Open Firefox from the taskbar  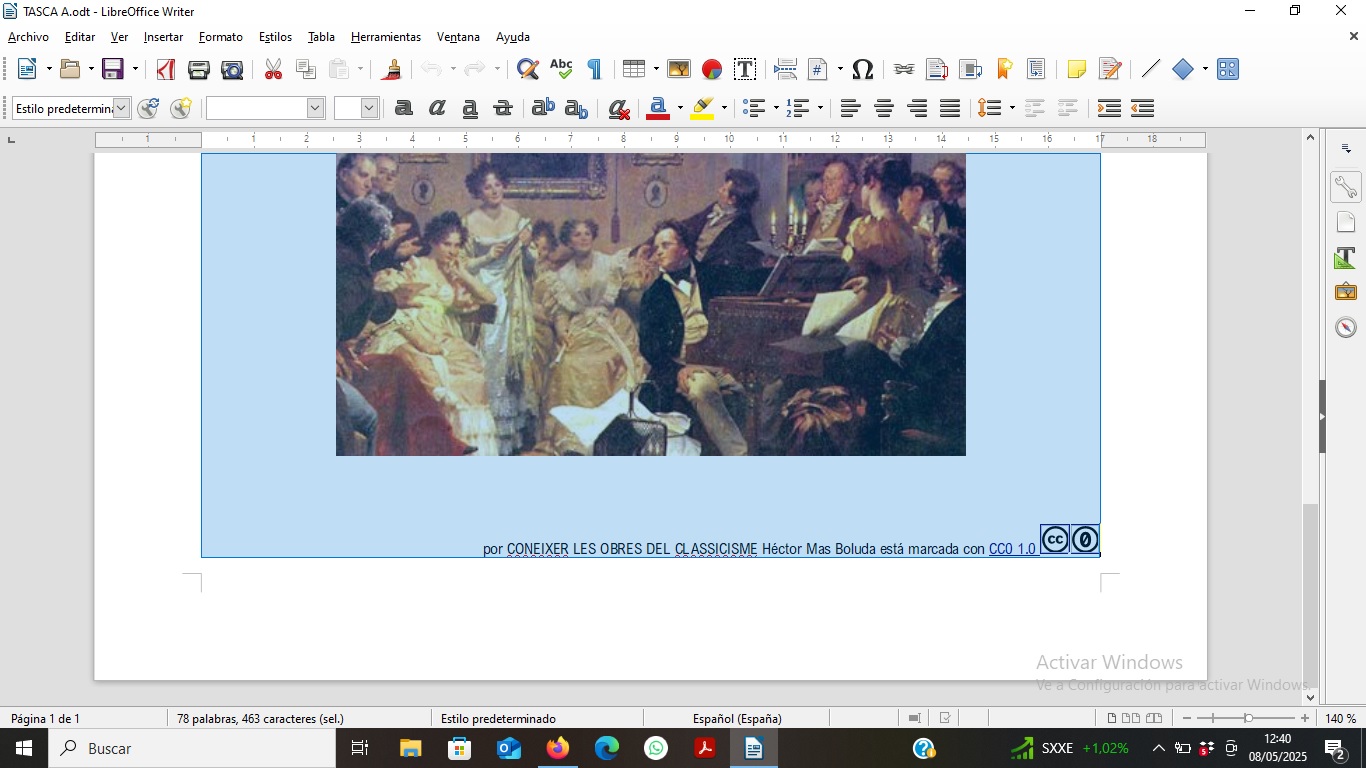click(x=558, y=748)
